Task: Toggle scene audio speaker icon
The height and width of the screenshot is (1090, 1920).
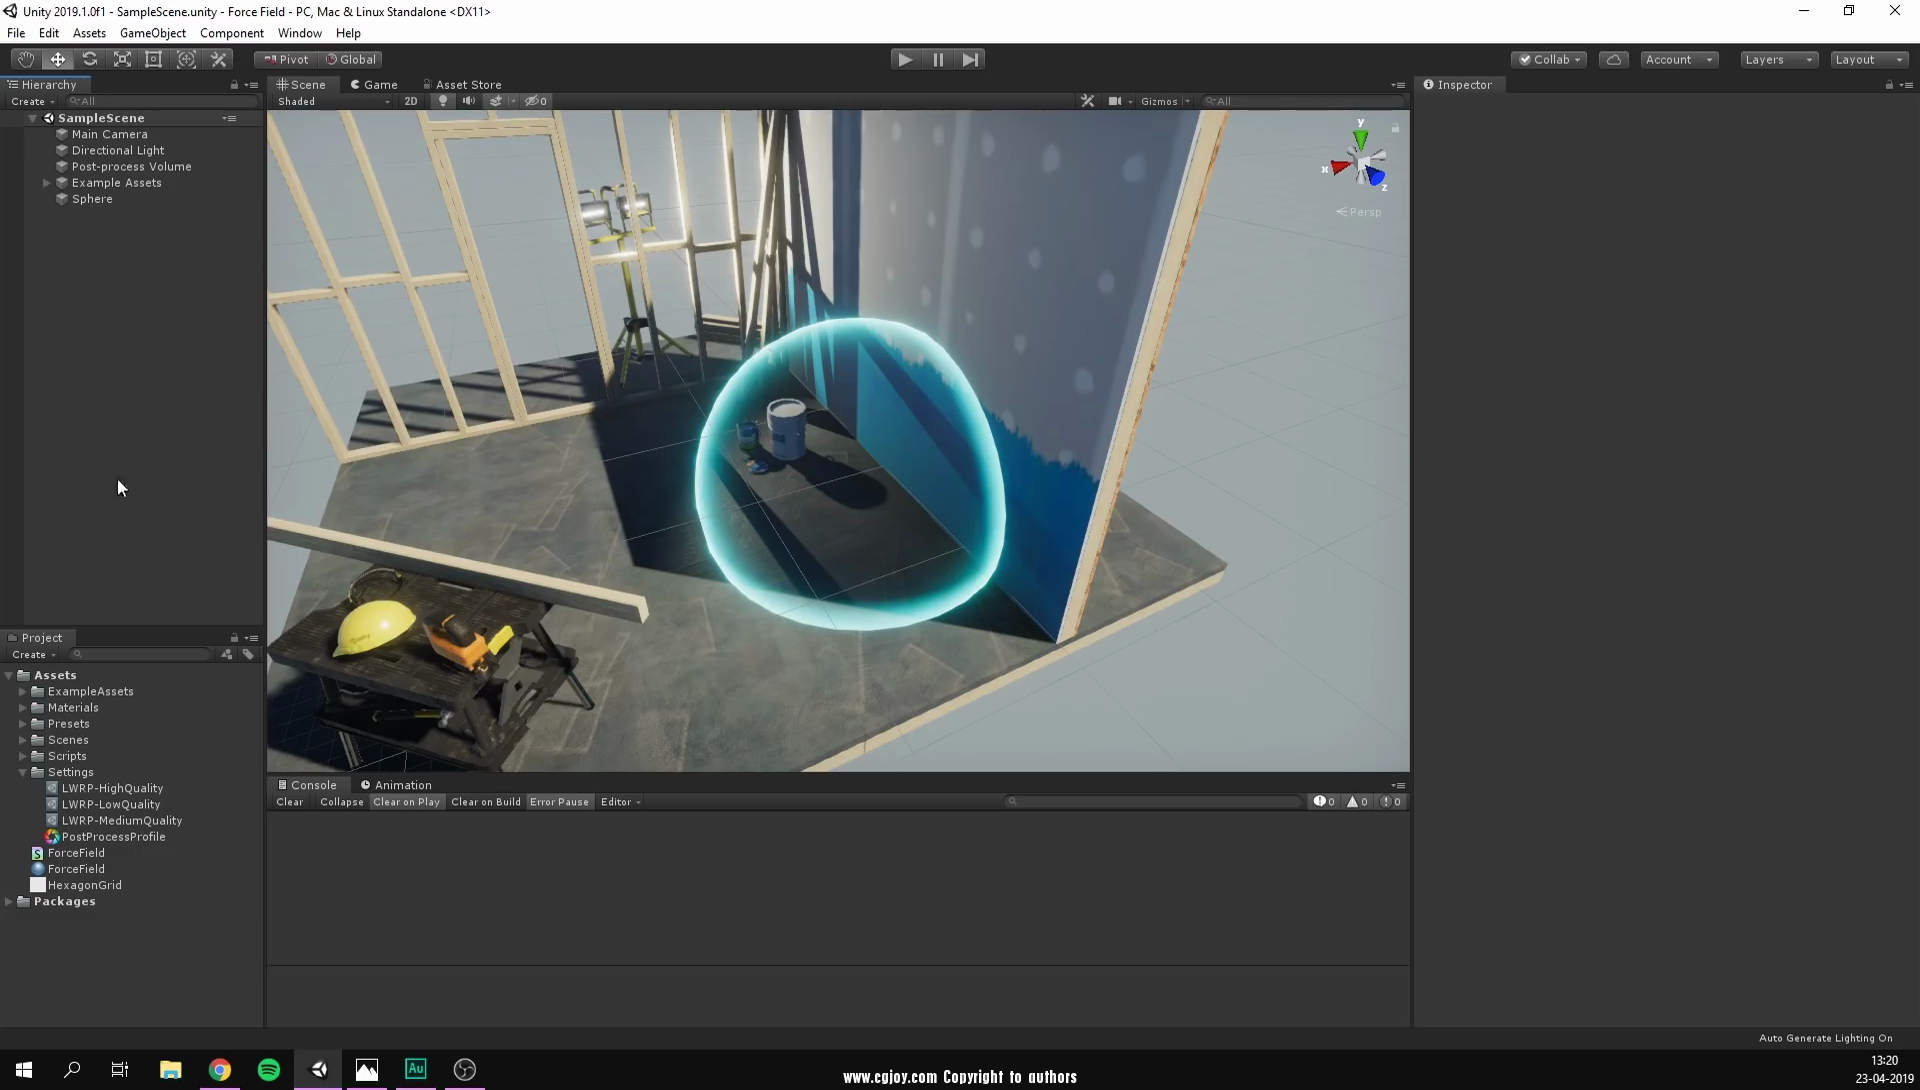Action: tap(468, 101)
